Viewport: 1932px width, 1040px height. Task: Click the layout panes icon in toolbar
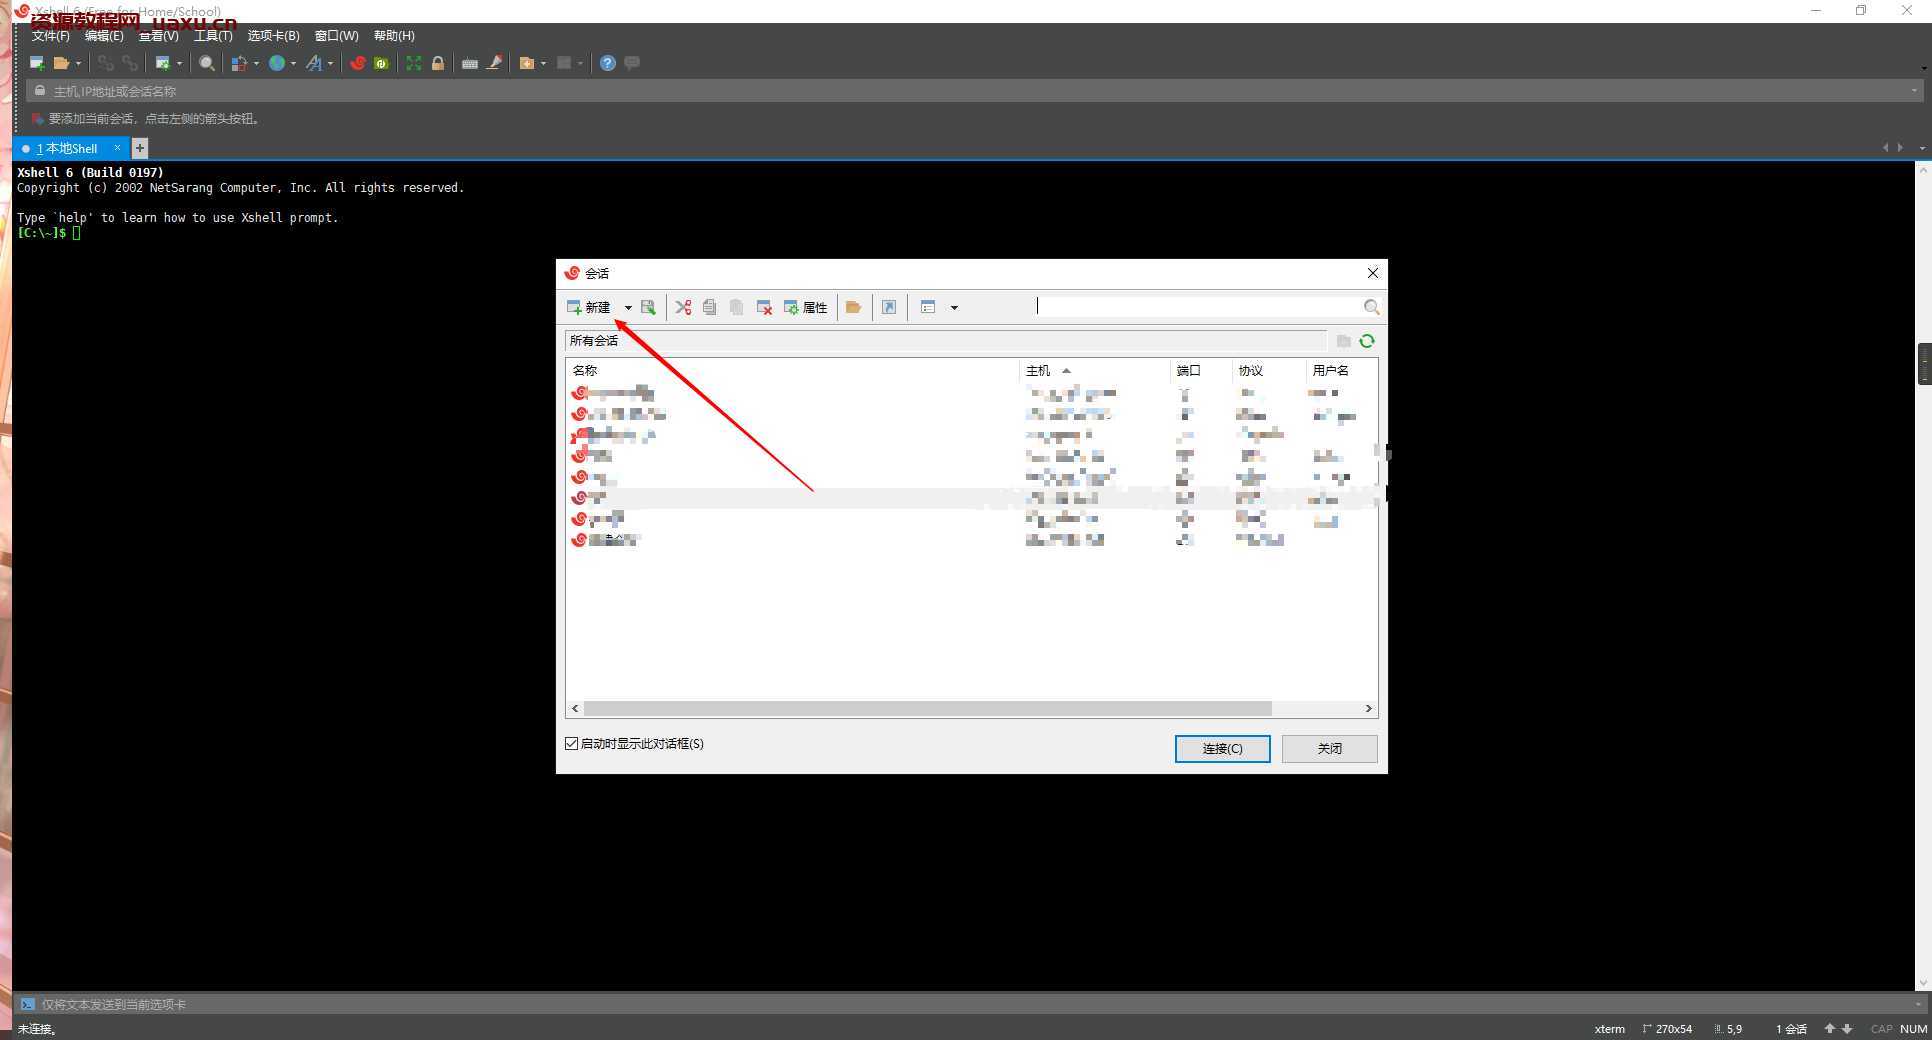[564, 63]
